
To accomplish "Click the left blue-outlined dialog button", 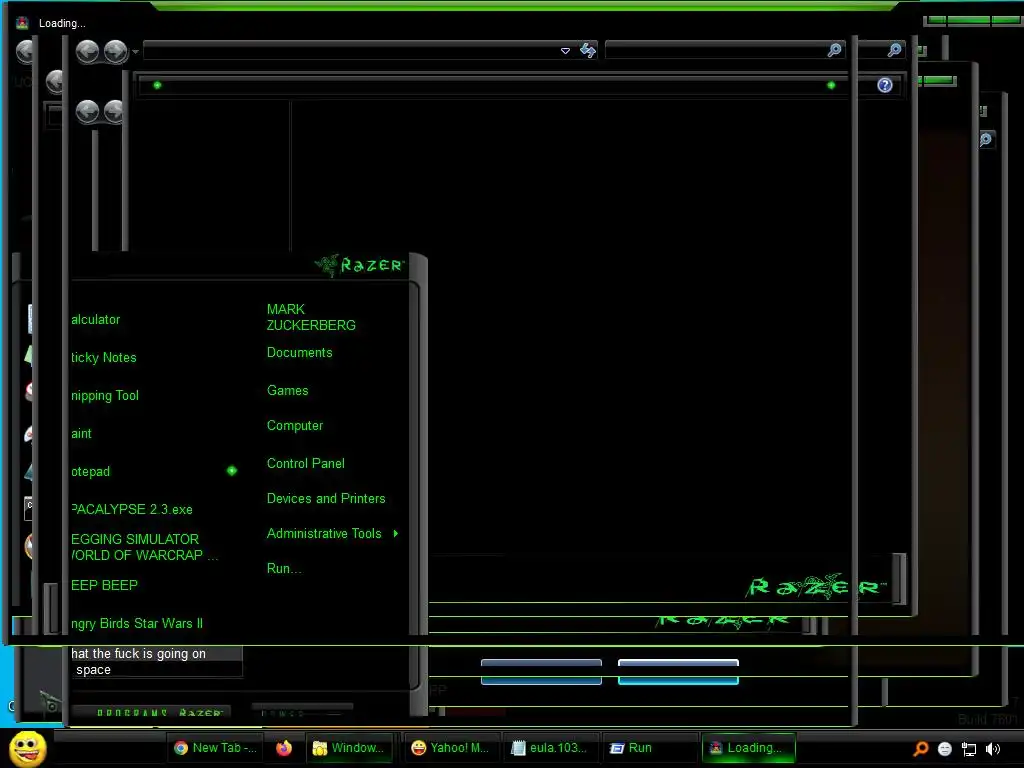I will pos(541,672).
